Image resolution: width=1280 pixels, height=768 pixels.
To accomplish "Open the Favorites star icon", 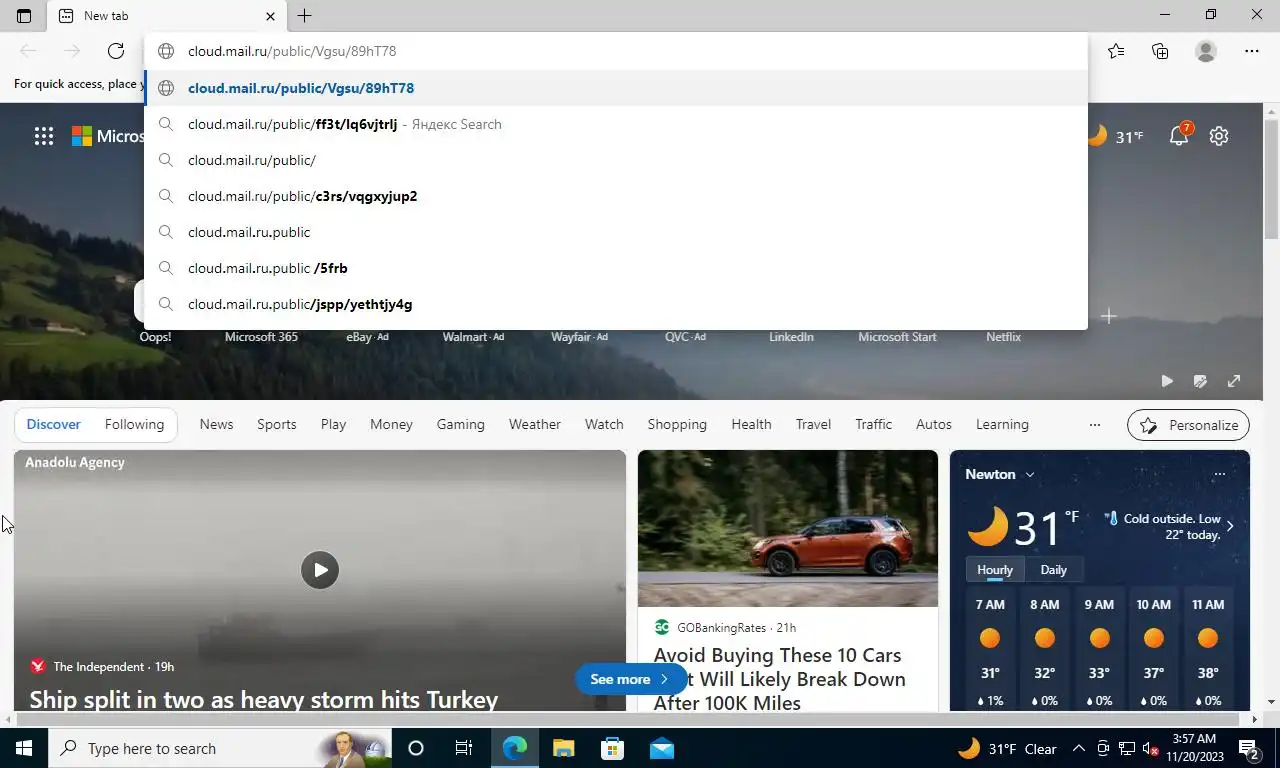I will pyautogui.click(x=1116, y=51).
